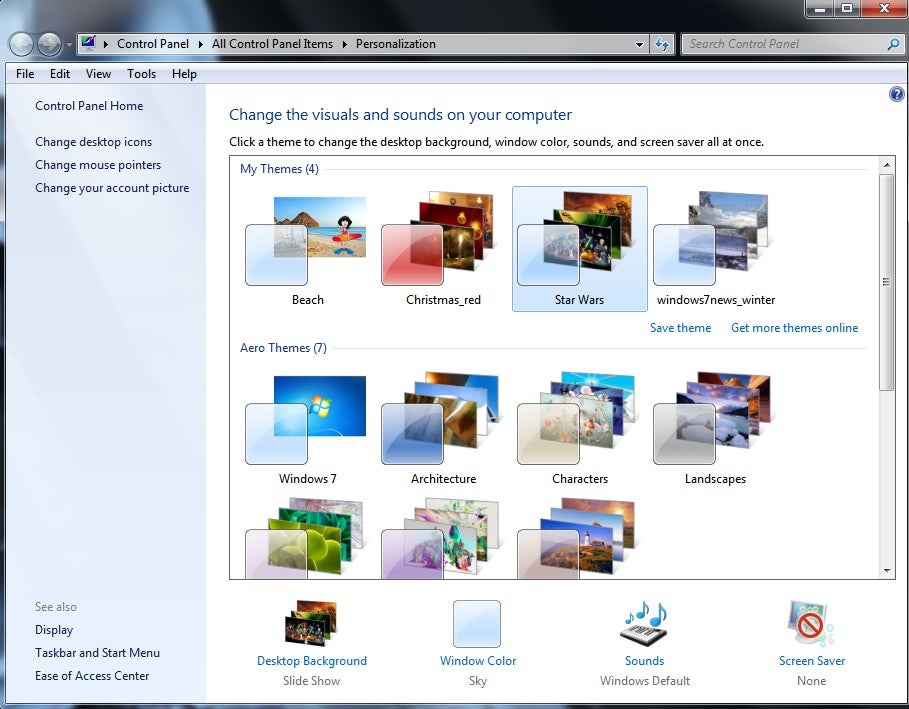
Task: Click the theme list scroll down arrow
Action: coord(887,571)
